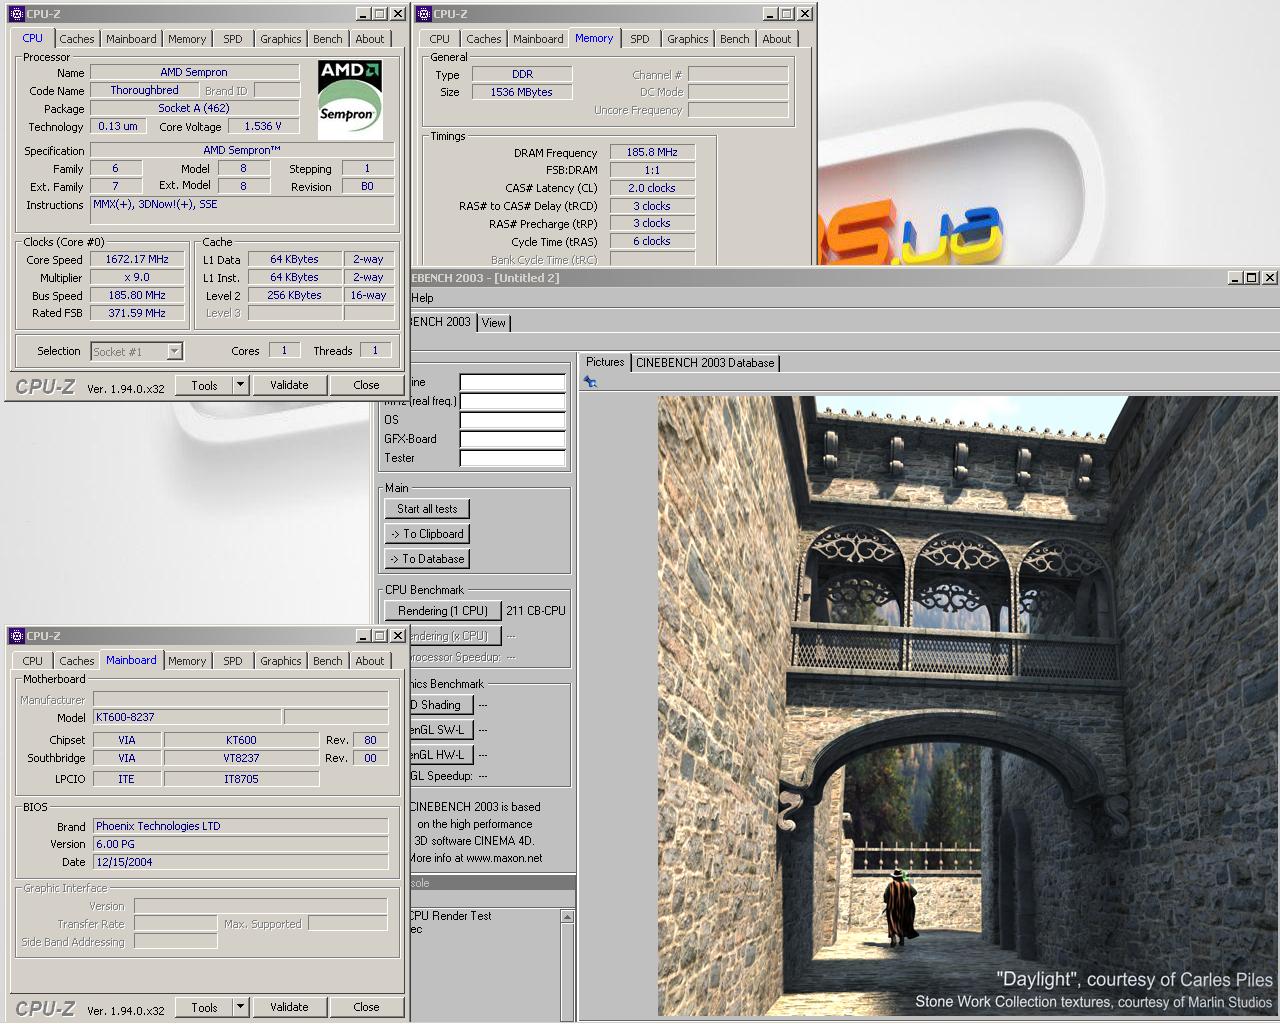Viewport: 1280px width, 1024px height.
Task: Select Bench tab in Memory CPU-Z window
Action: pos(734,39)
